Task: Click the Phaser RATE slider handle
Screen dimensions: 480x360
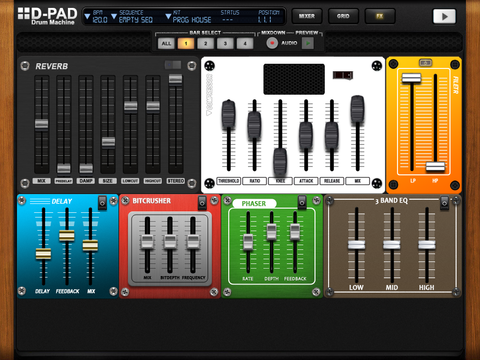Action: pos(248,242)
